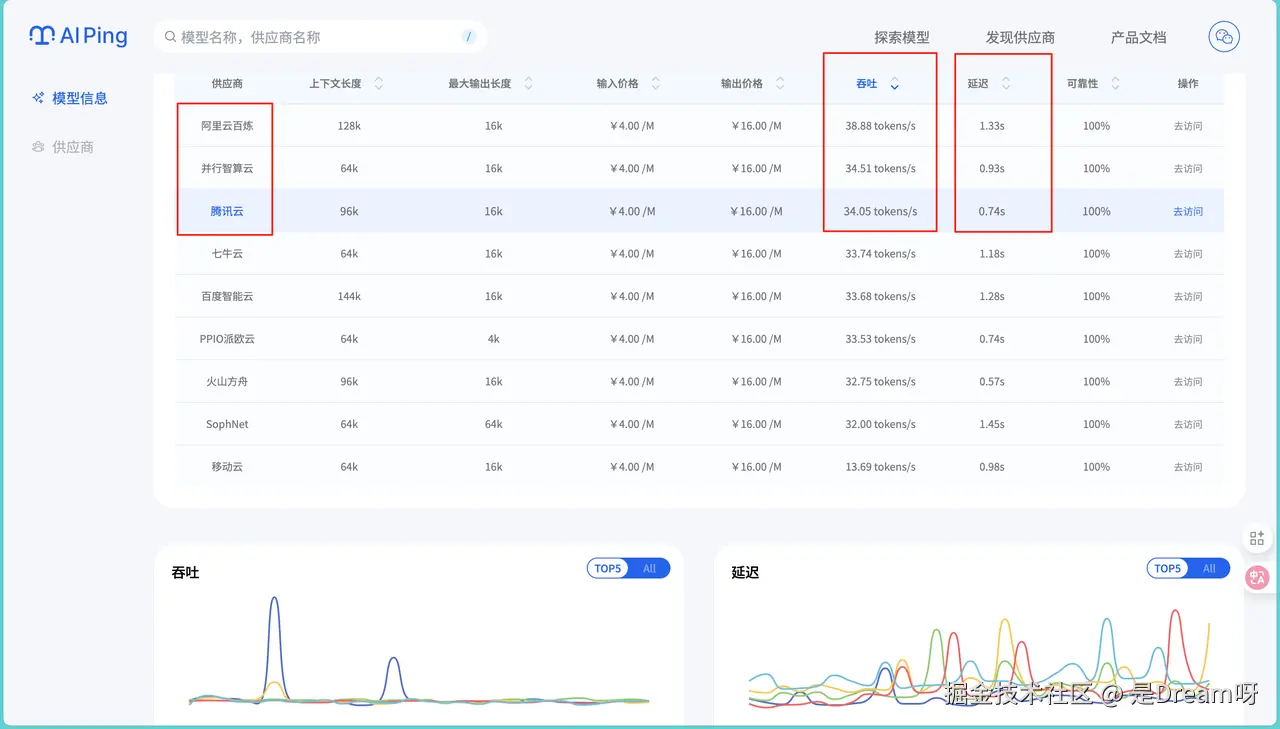Focus the model and supplier search field
The width and height of the screenshot is (1280, 729).
click(320, 37)
